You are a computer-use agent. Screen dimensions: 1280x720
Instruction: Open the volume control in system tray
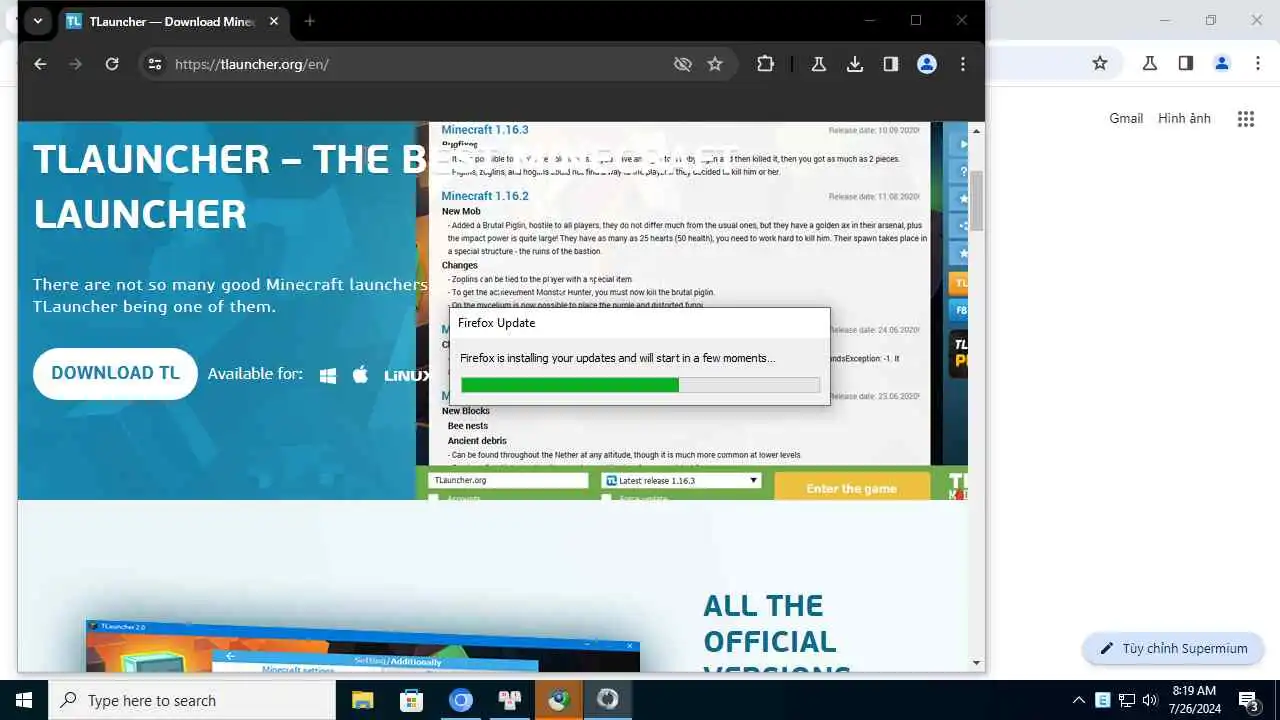pos(1150,700)
